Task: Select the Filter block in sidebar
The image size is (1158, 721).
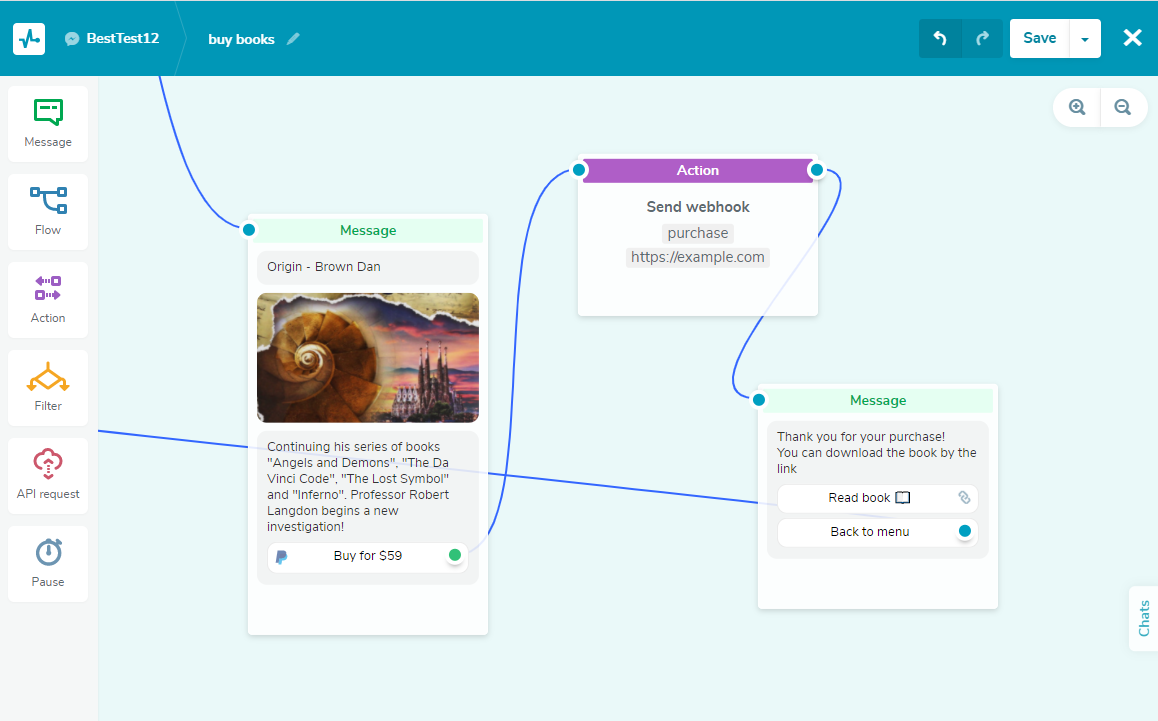Action: coord(48,388)
